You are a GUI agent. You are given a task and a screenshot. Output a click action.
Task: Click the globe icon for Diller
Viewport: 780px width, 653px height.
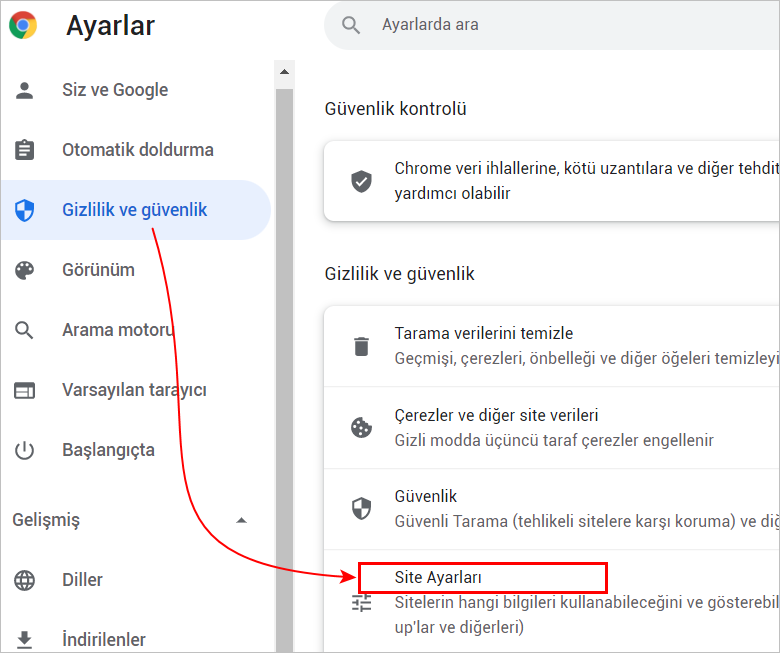[x=24, y=580]
